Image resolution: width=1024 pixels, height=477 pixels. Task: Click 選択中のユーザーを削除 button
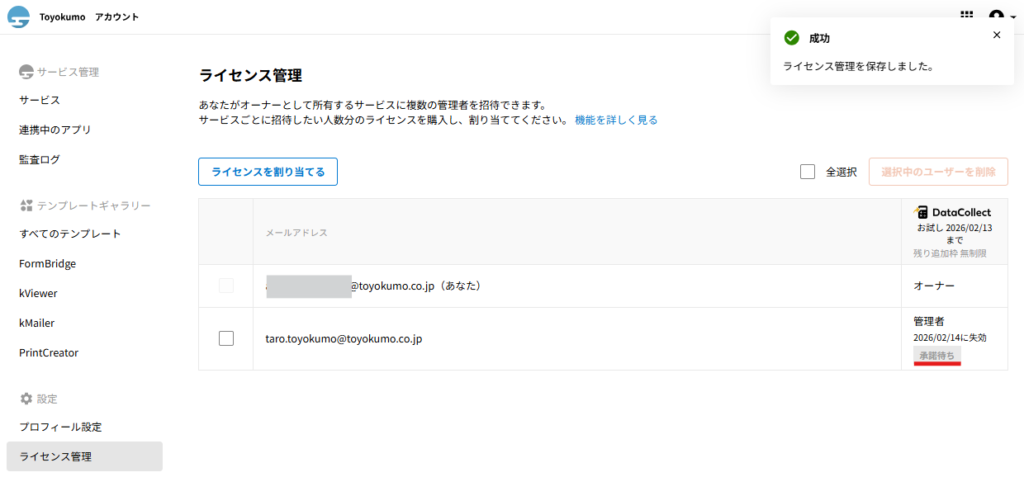(938, 171)
